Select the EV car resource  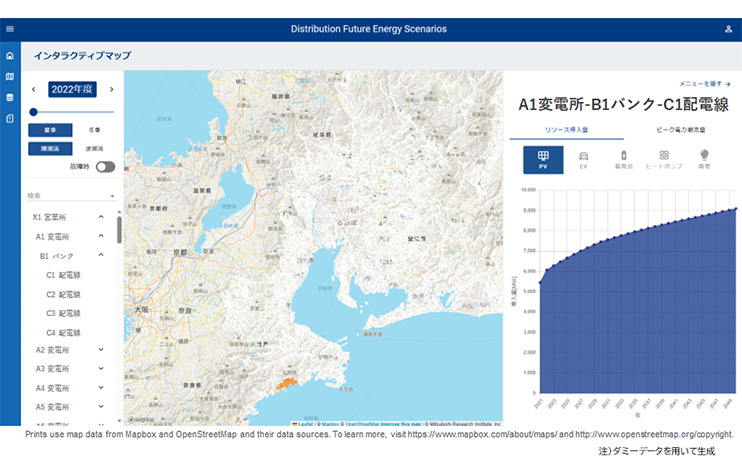583,160
